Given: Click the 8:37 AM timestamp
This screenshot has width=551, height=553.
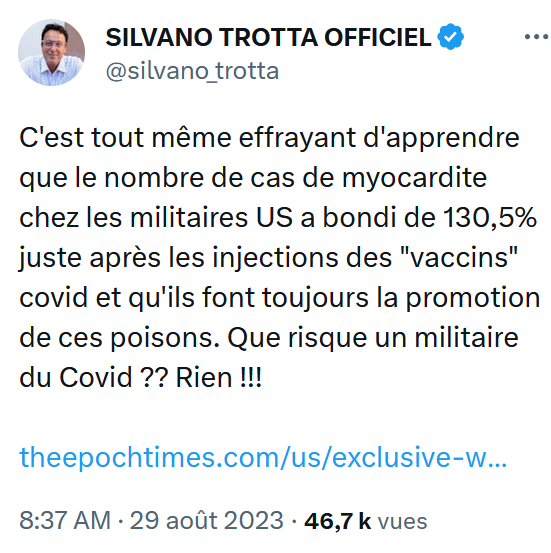Looking at the screenshot, I should coord(65,520).
